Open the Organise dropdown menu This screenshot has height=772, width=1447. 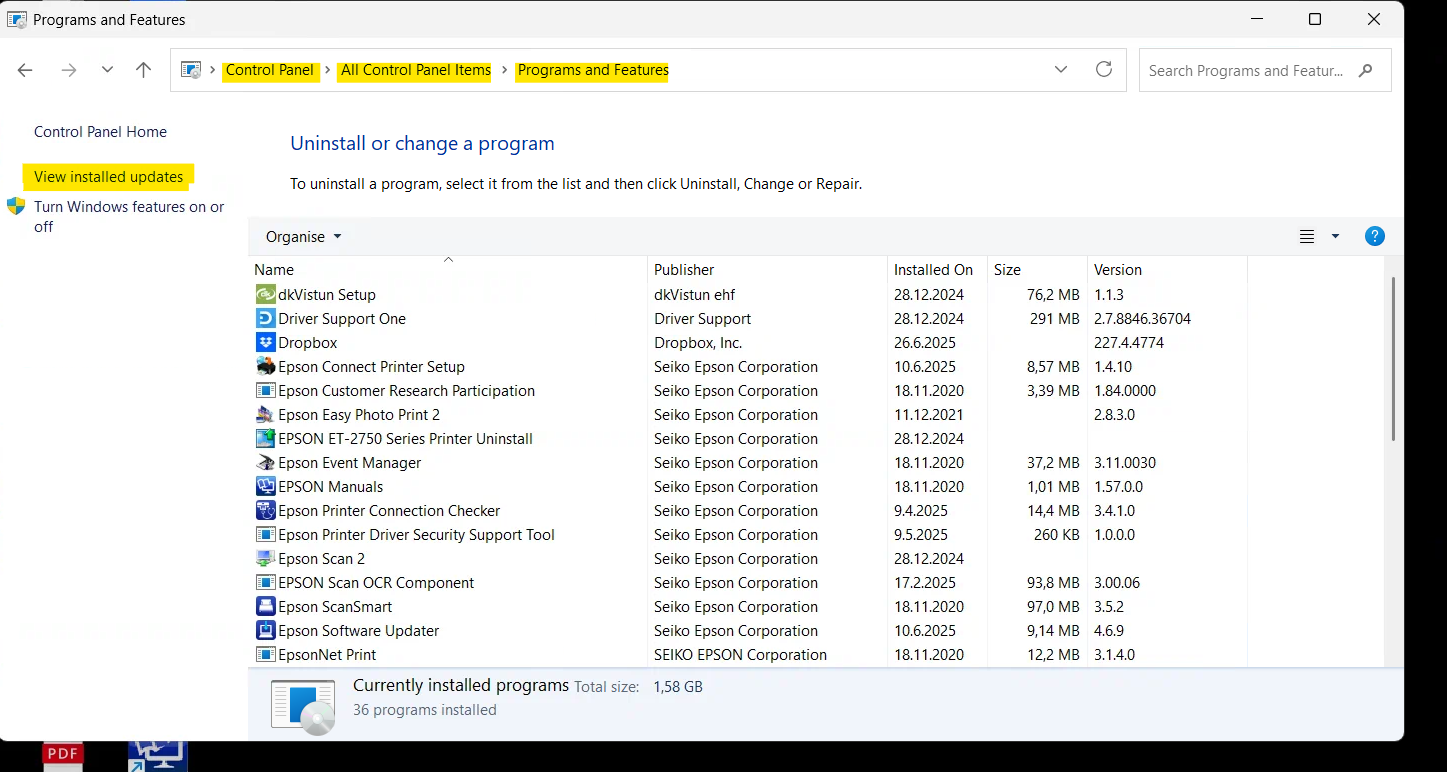click(303, 236)
